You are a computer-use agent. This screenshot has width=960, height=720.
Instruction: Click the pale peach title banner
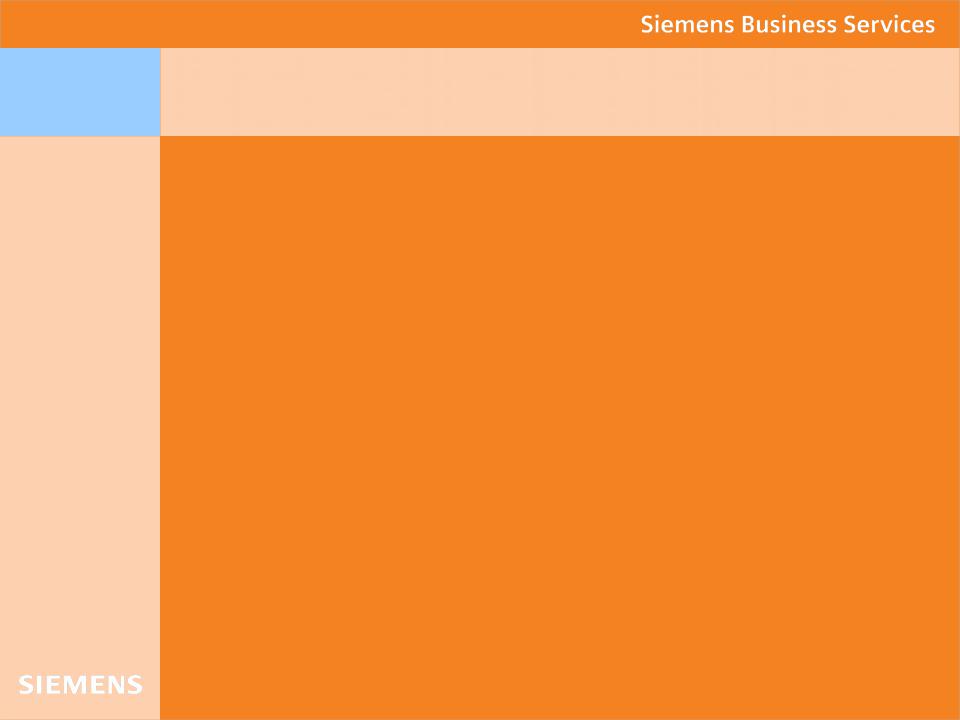[x=560, y=92]
